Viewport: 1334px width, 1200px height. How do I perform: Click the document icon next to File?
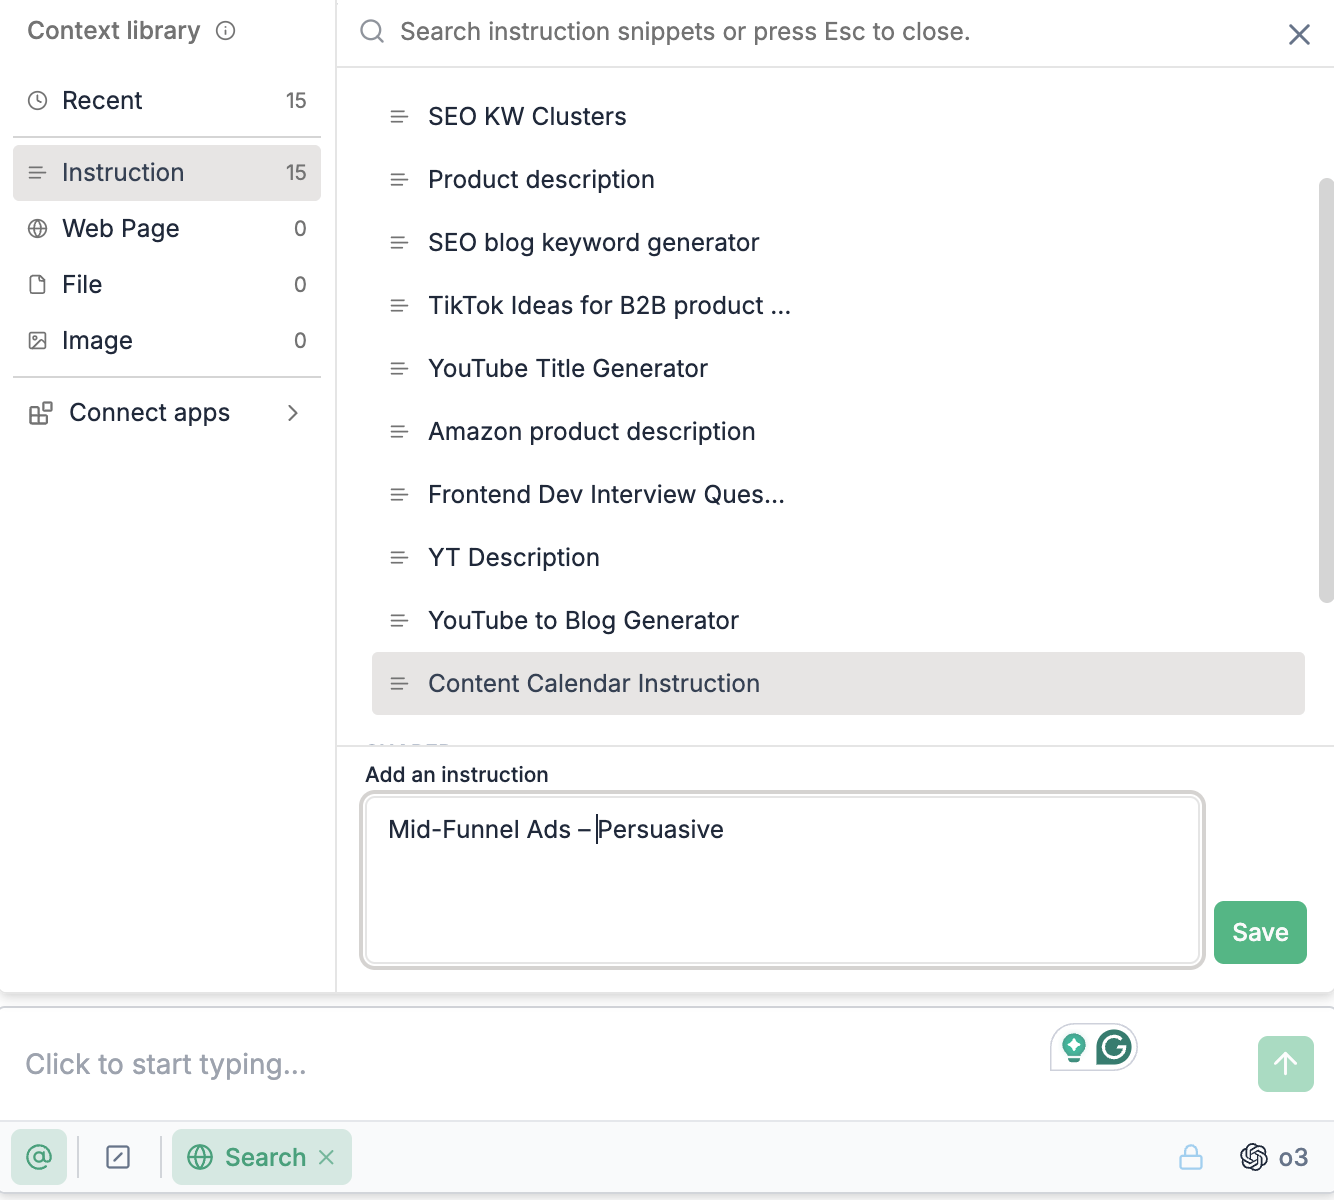click(x=38, y=285)
